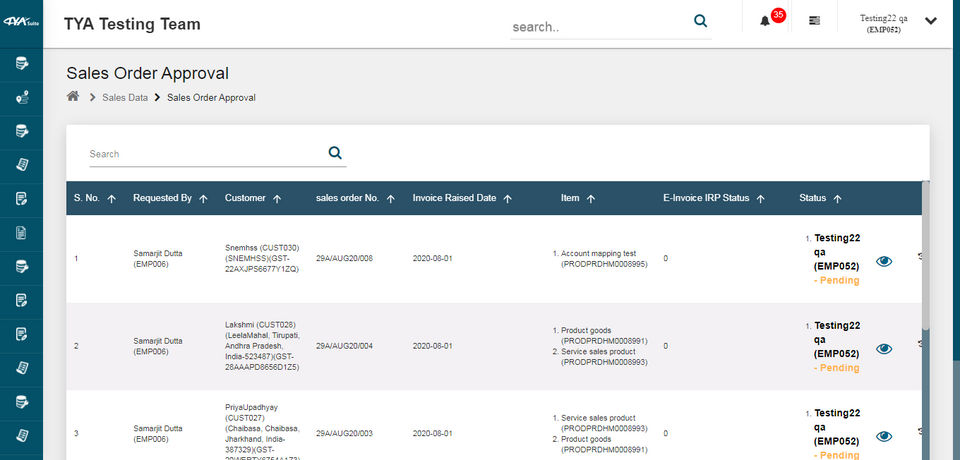Sort by sales order No. arrow
This screenshot has width=960, height=460.
pos(391,198)
